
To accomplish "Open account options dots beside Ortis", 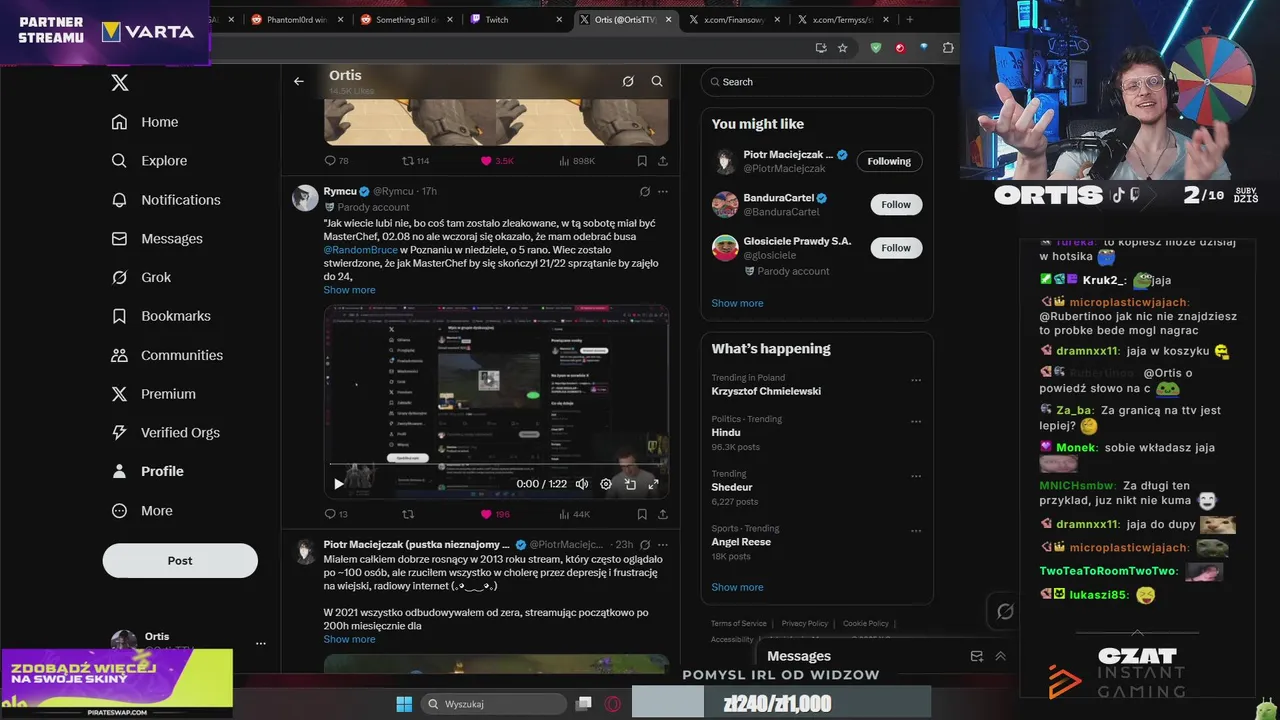I will 261,644.
